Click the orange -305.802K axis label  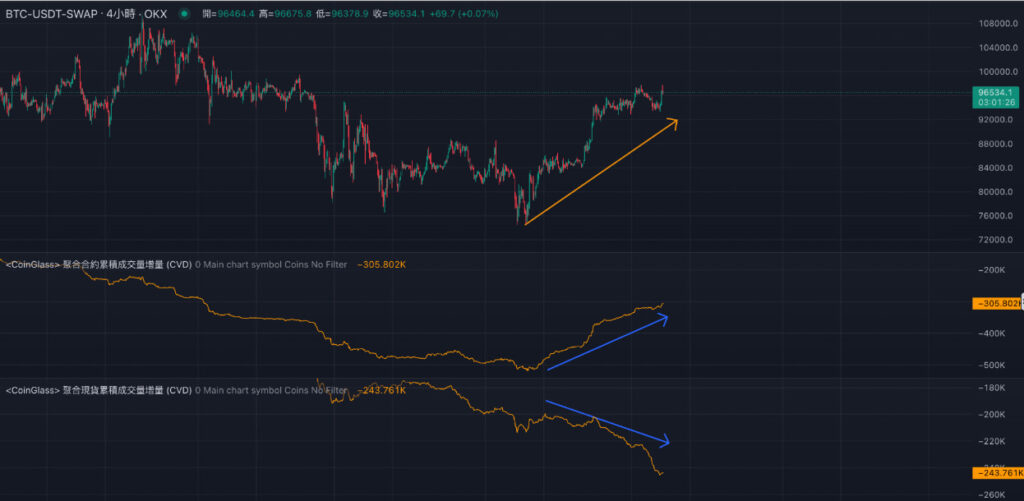click(996, 303)
